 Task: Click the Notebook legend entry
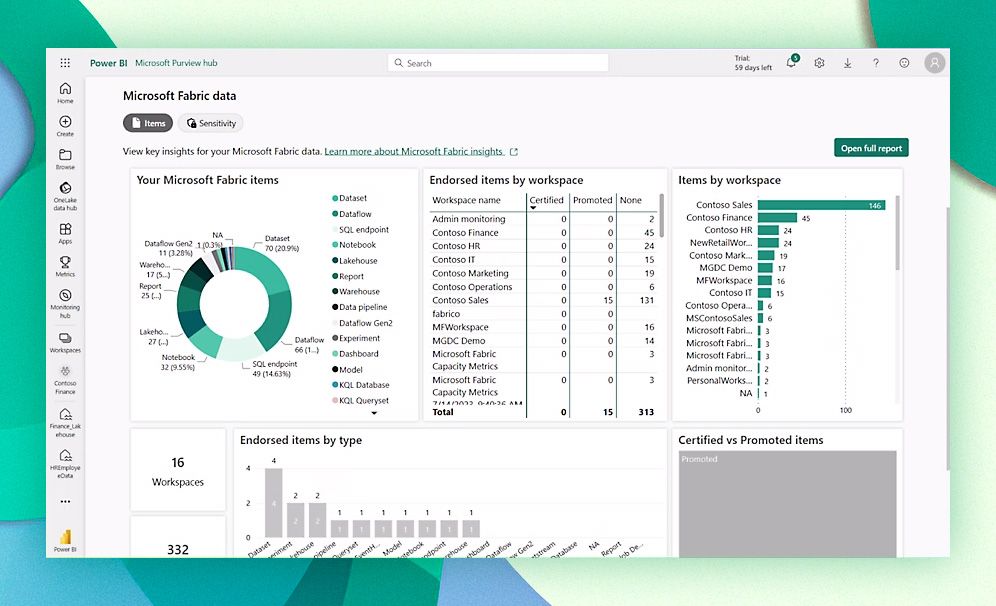(354, 245)
